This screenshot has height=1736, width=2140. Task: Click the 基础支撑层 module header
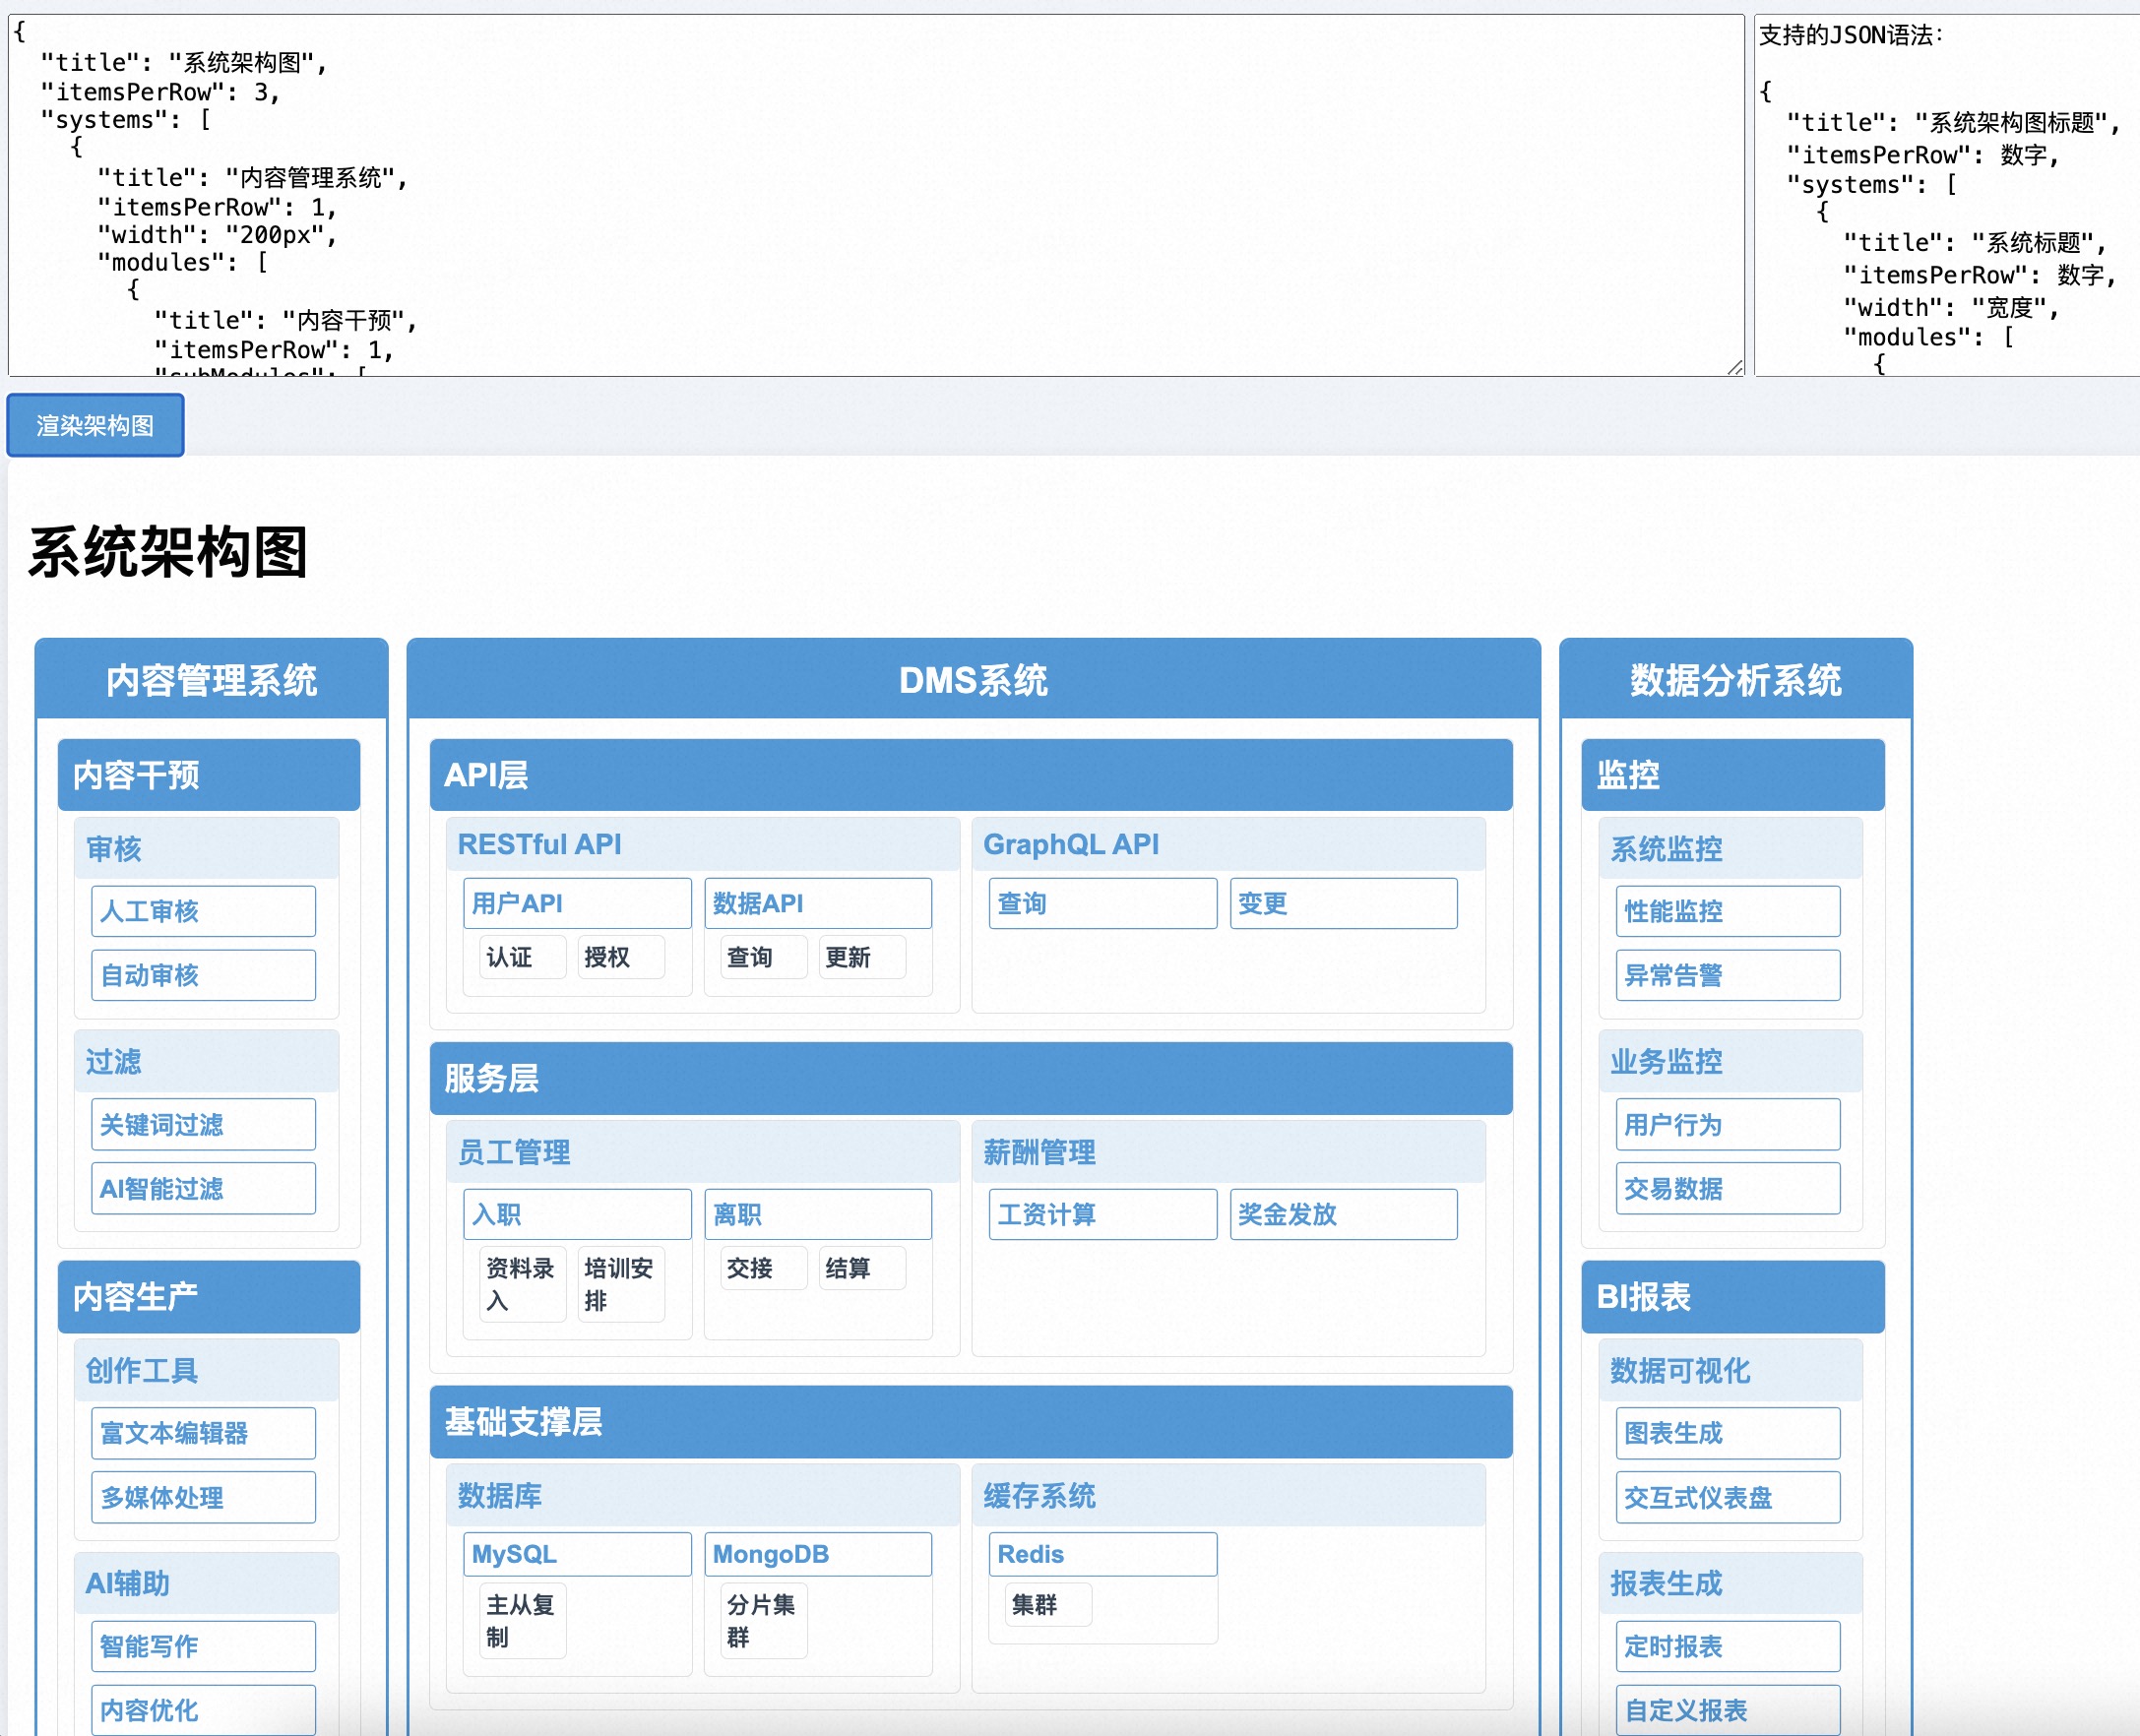[x=971, y=1422]
